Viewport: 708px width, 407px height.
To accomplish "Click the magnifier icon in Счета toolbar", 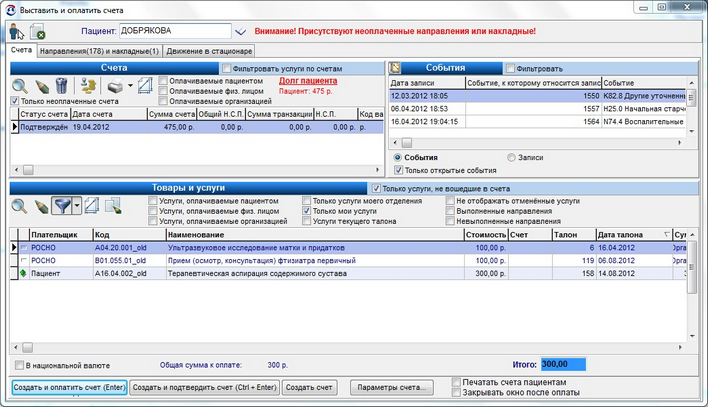I will point(20,85).
